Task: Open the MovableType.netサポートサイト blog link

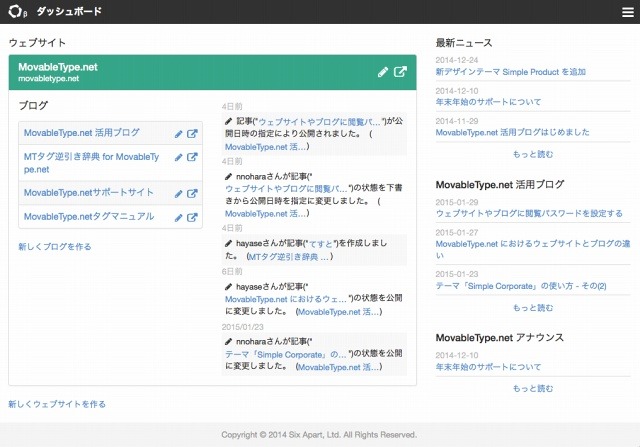Action: coord(89,192)
